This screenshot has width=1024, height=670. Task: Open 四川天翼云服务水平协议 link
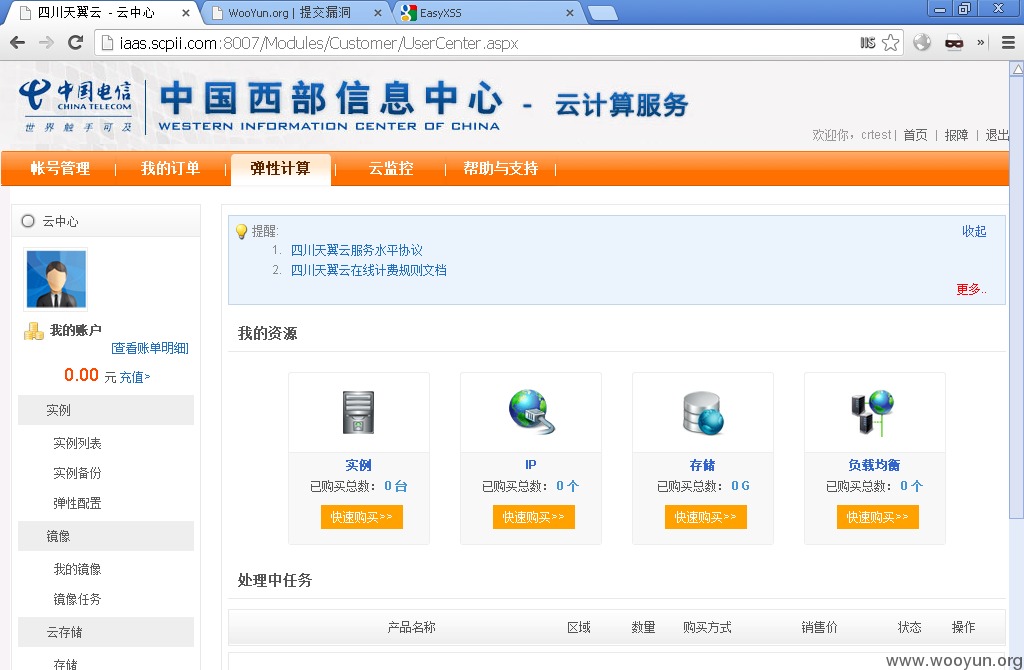[x=357, y=250]
